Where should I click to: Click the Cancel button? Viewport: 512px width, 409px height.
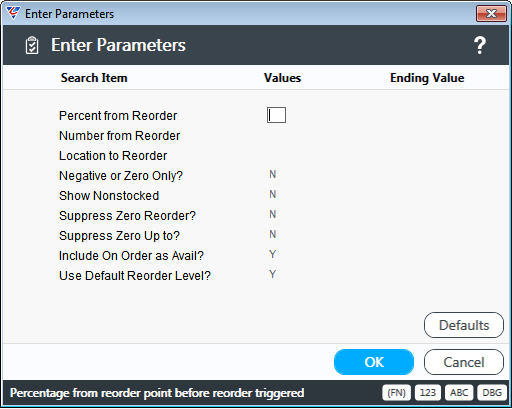(464, 362)
